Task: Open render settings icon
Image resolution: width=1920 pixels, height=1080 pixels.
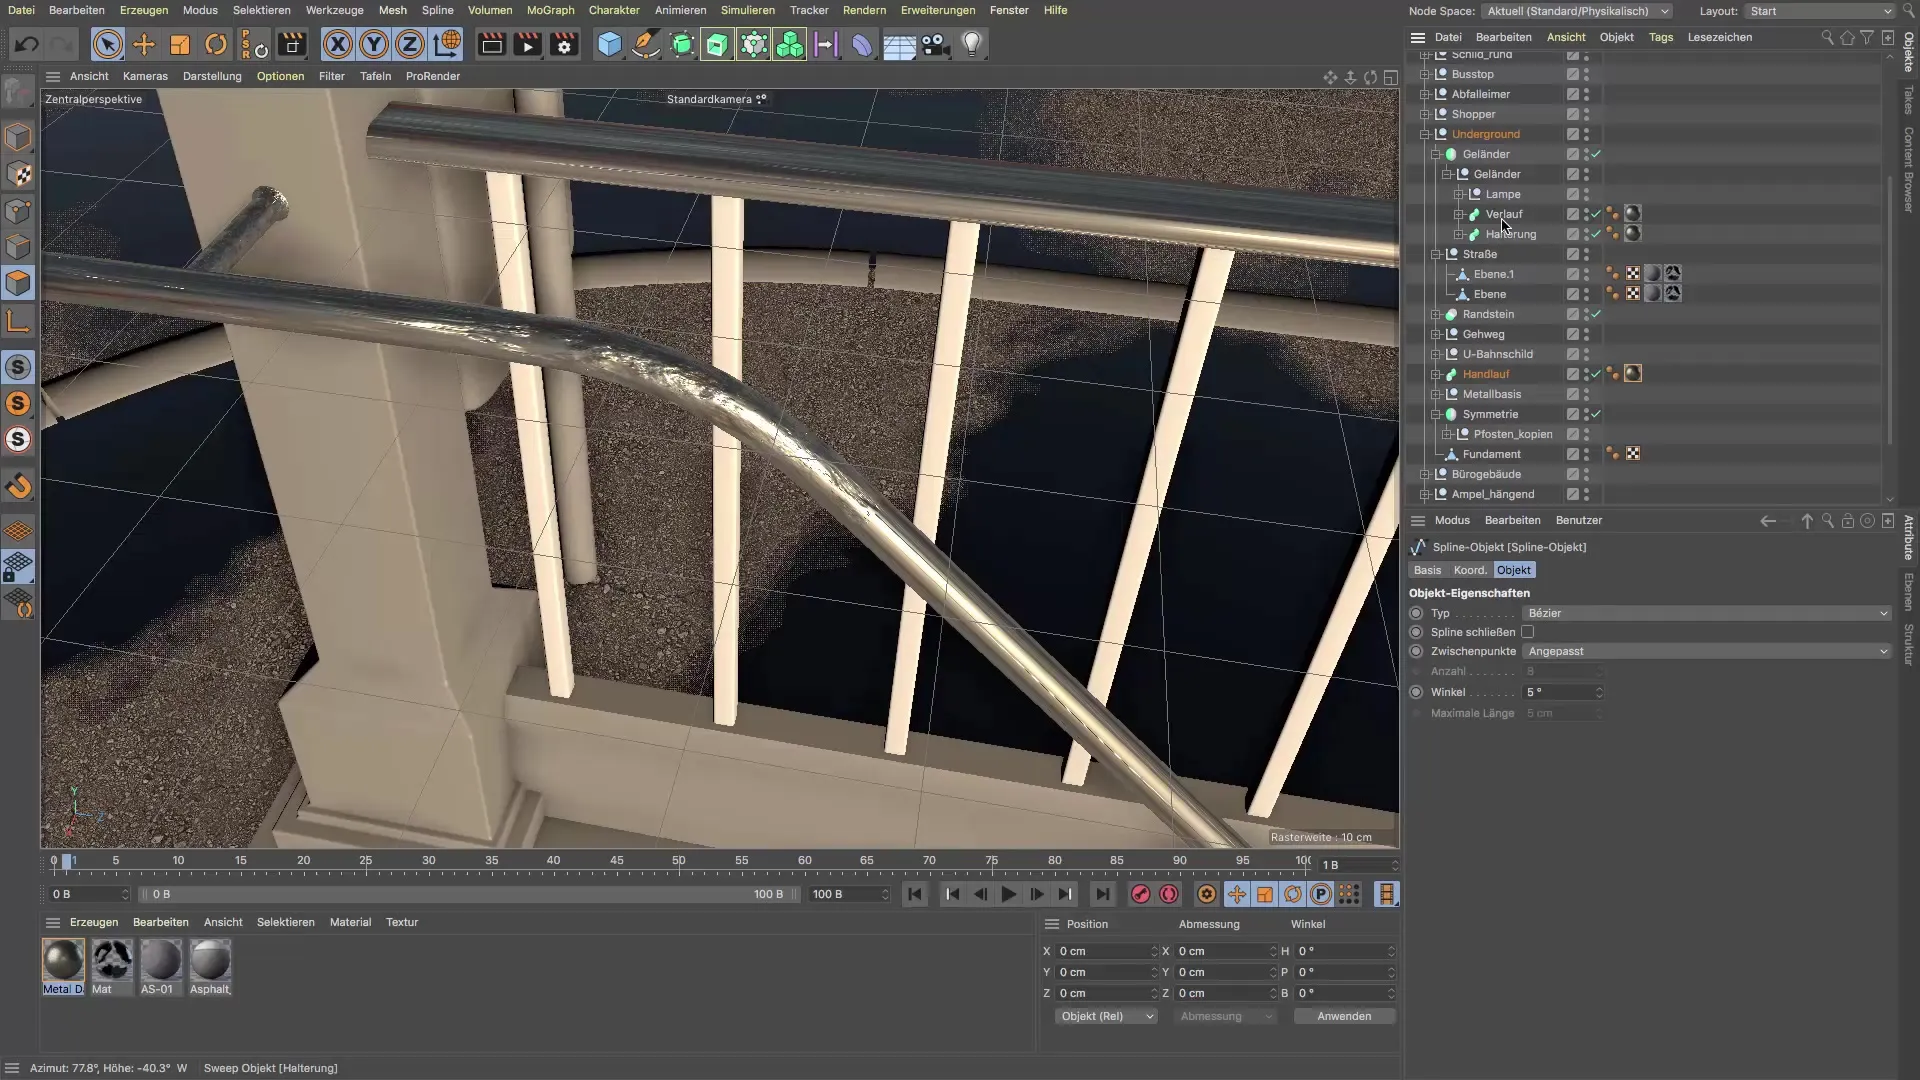Action: (x=564, y=44)
